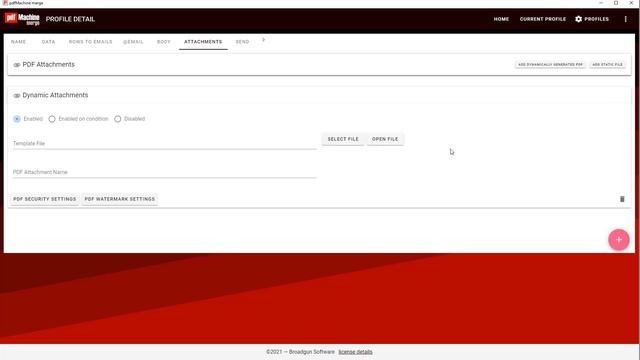Focus the Template File input field
Image resolution: width=640 pixels, height=360 pixels.
point(164,143)
